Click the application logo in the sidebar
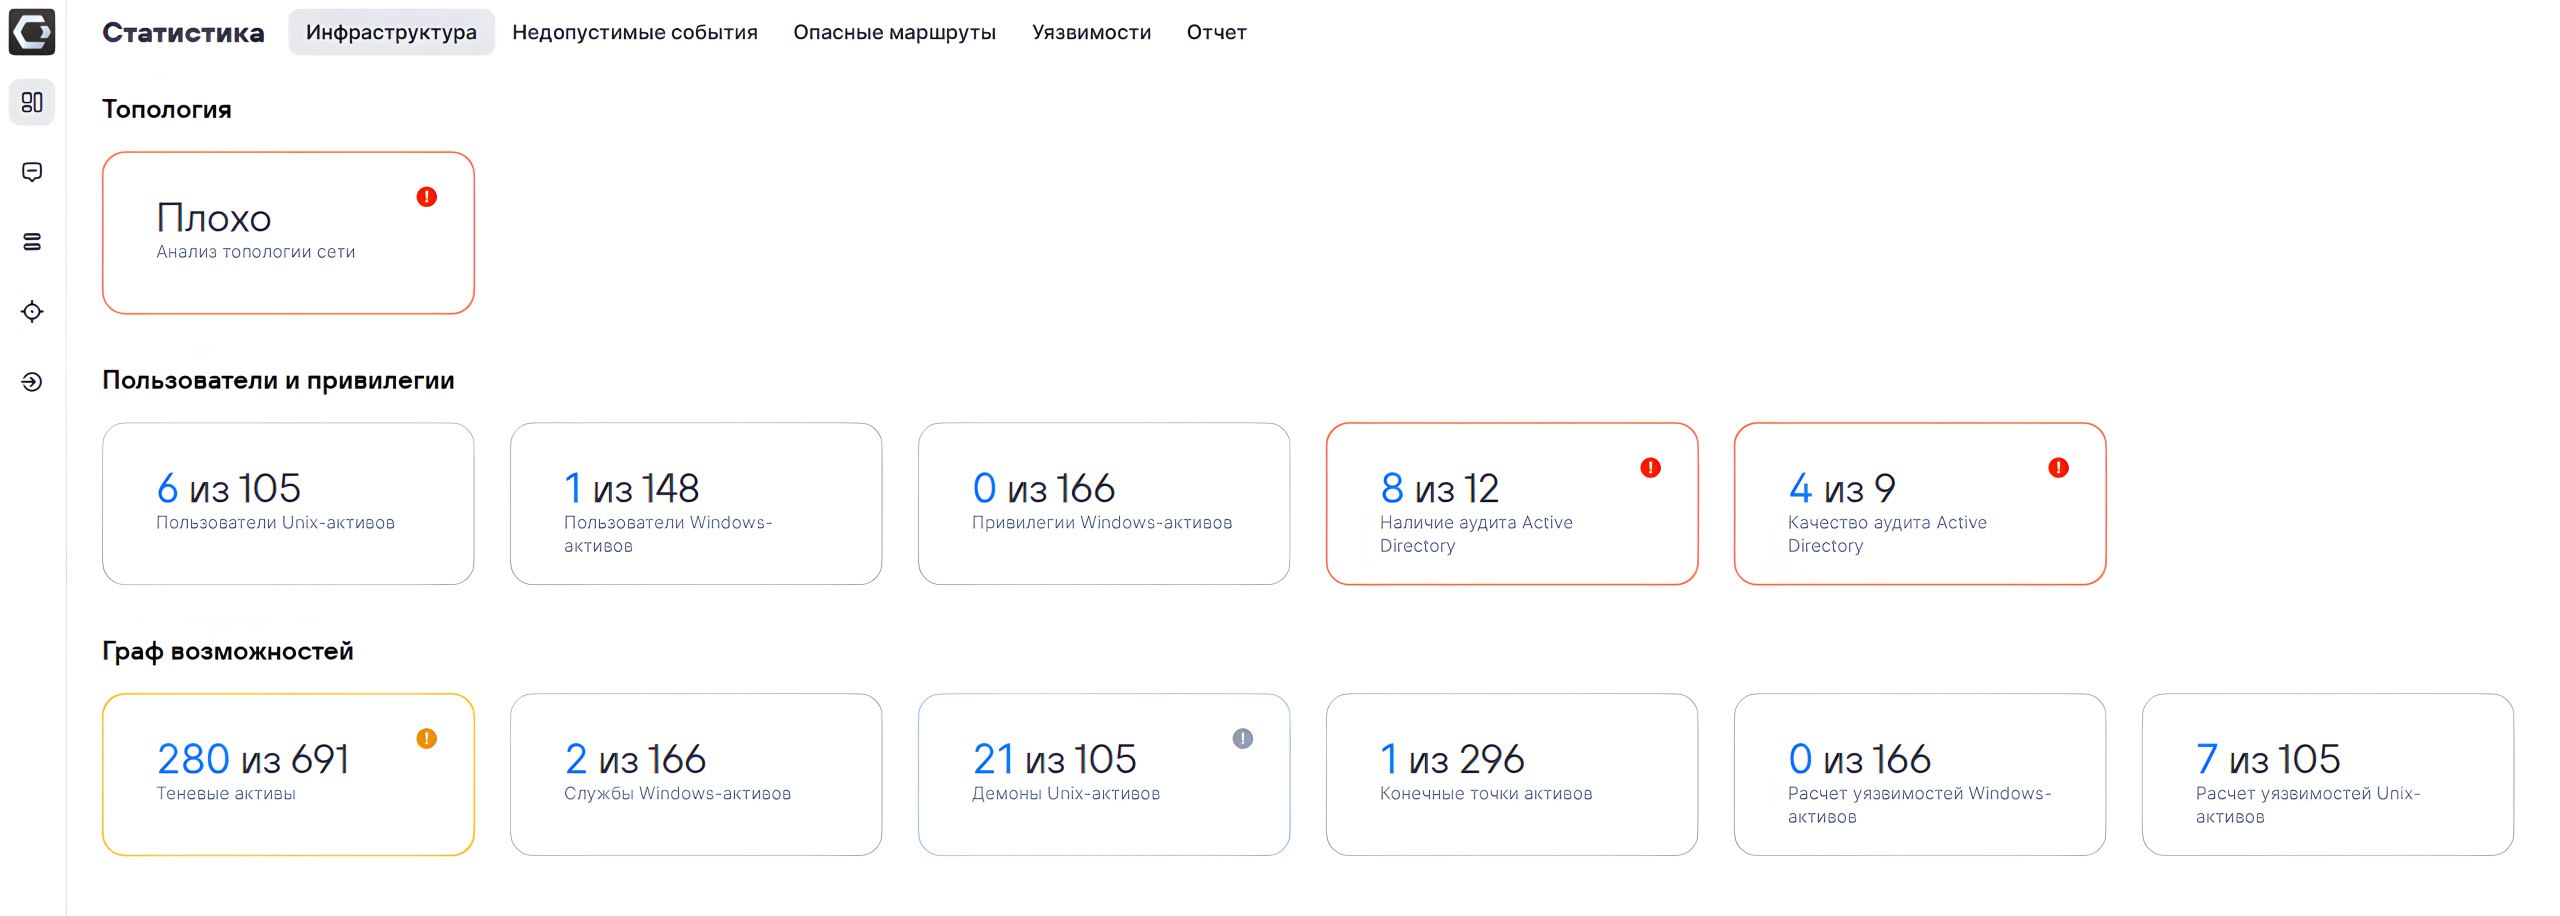The image size is (2560, 916). 32,33
